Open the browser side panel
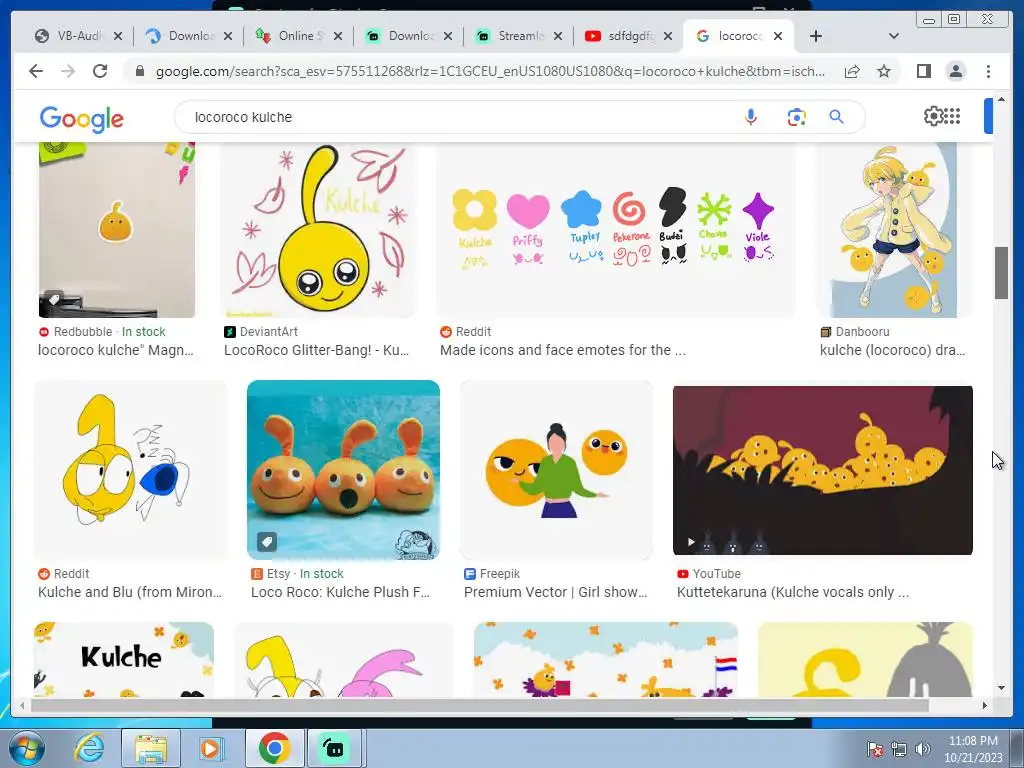Viewport: 1024px width, 768px height. click(x=923, y=71)
